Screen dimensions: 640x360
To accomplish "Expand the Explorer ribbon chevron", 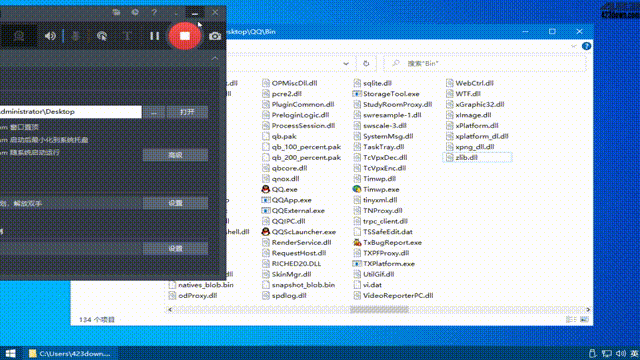I will [x=573, y=46].
